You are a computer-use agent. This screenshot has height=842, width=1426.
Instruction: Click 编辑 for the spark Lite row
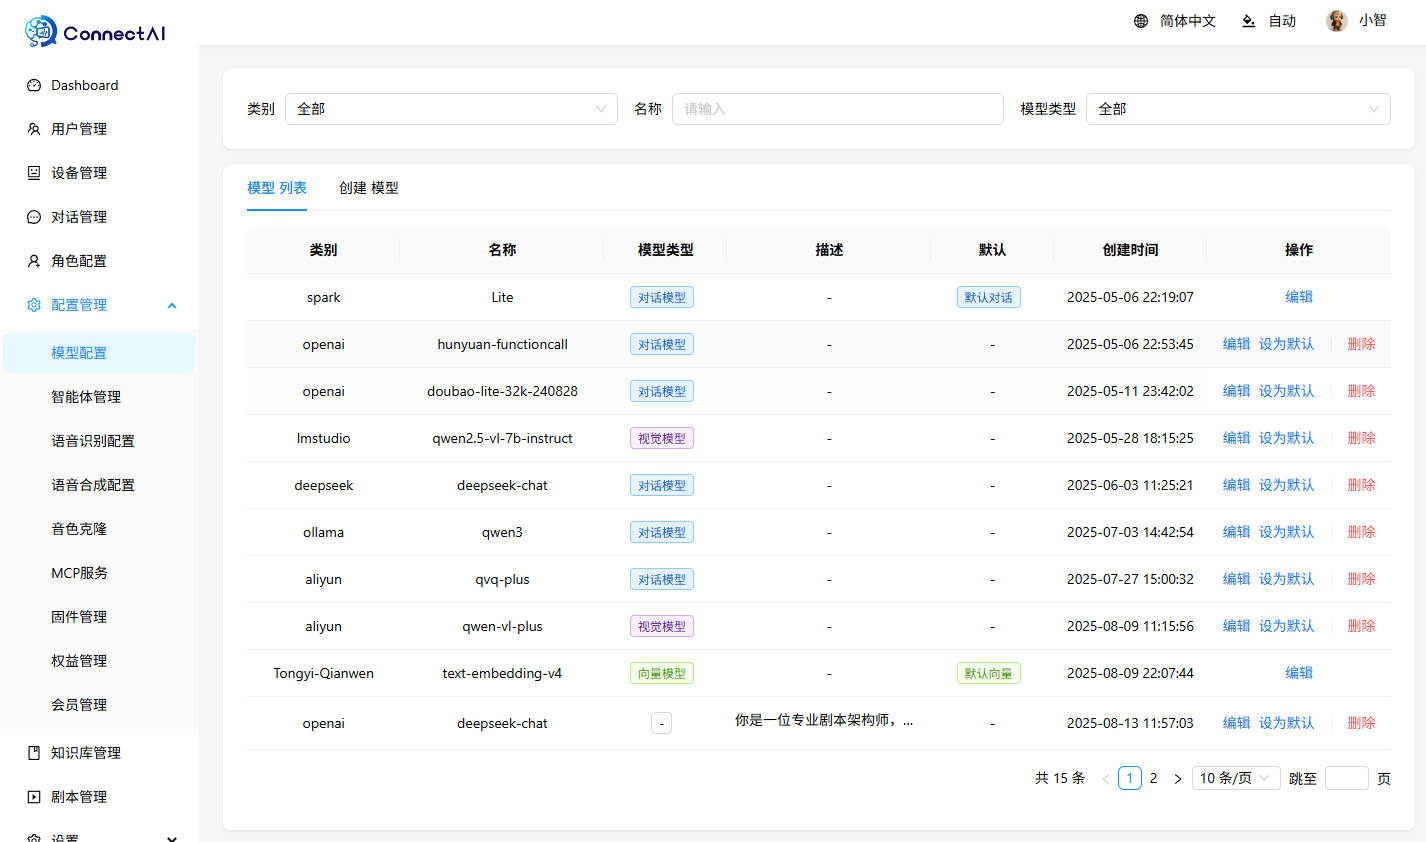click(1299, 297)
